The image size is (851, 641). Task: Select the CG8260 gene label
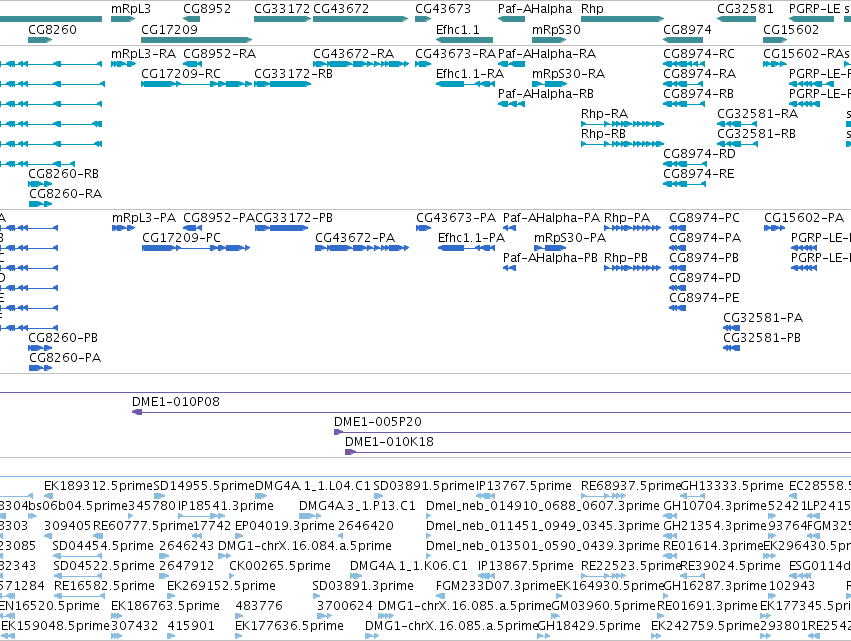[x=52, y=29]
